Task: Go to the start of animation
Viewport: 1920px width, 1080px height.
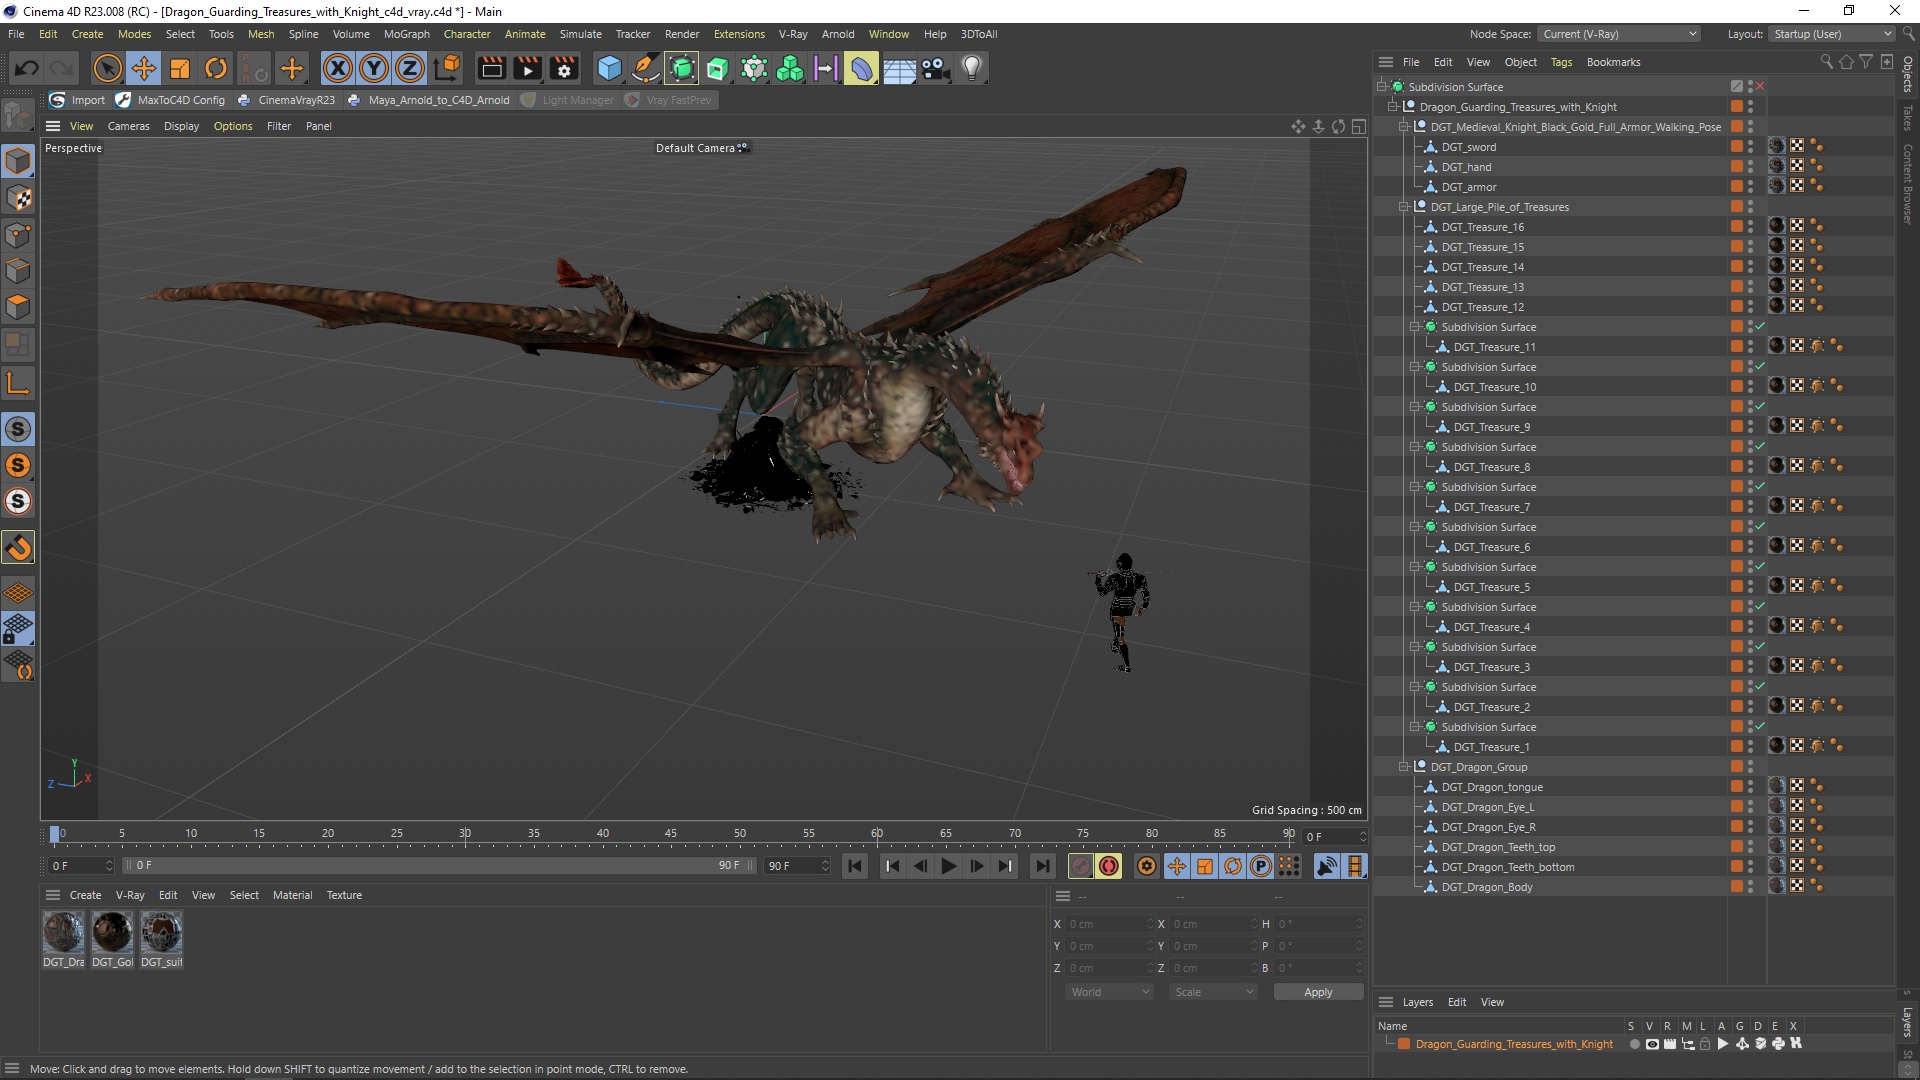Action: tap(855, 866)
